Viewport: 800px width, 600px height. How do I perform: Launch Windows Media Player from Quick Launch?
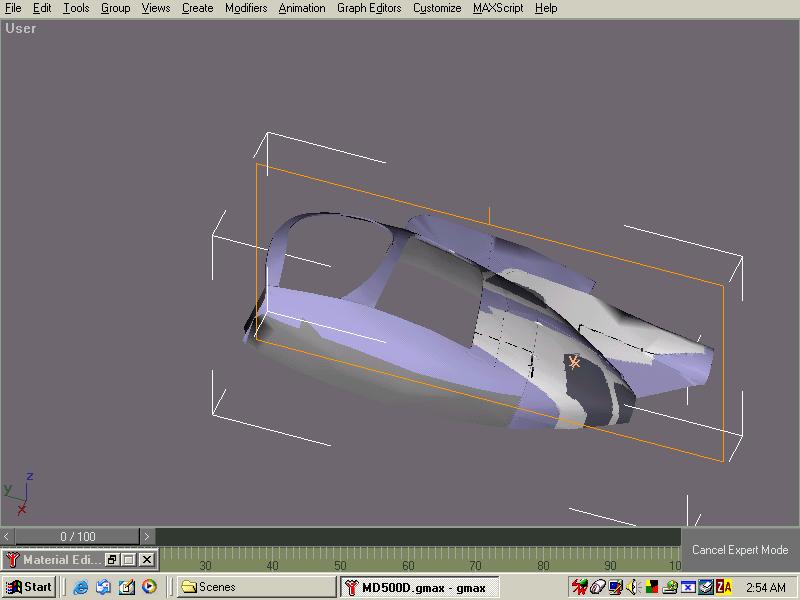pos(149,587)
